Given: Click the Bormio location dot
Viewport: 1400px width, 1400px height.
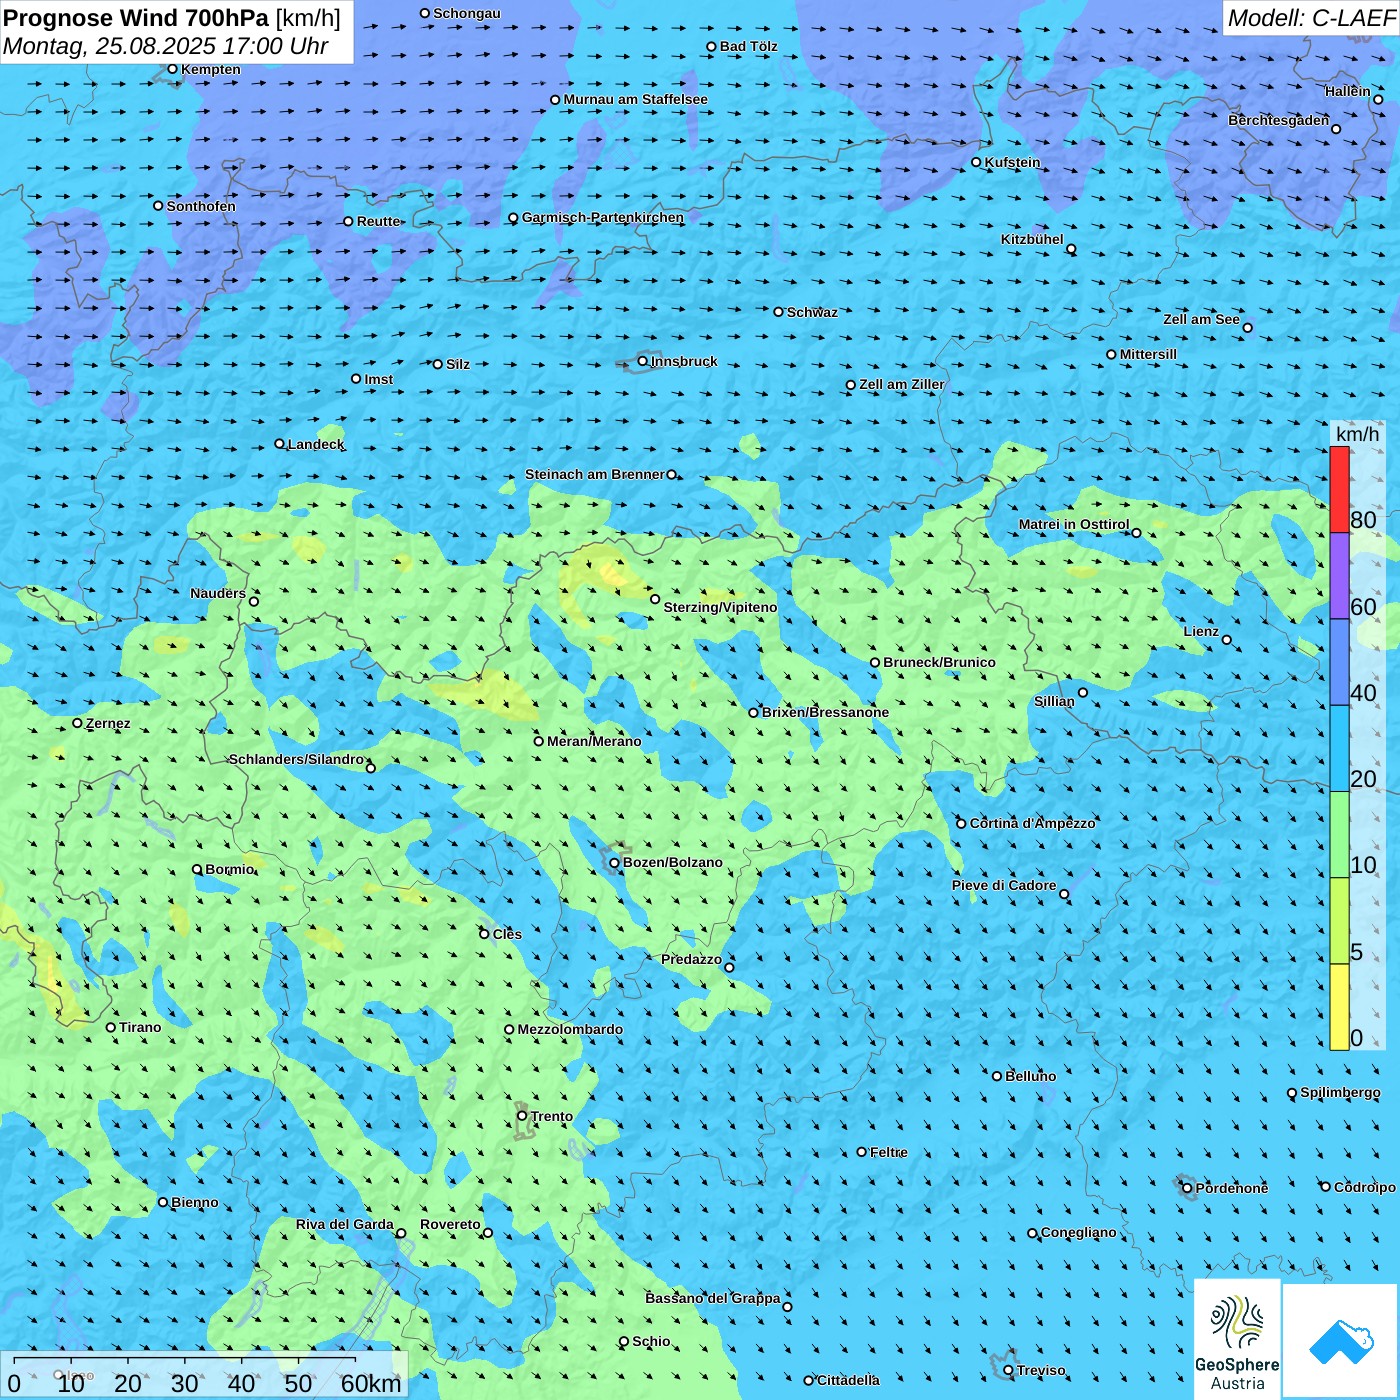Looking at the screenshot, I should click(197, 869).
